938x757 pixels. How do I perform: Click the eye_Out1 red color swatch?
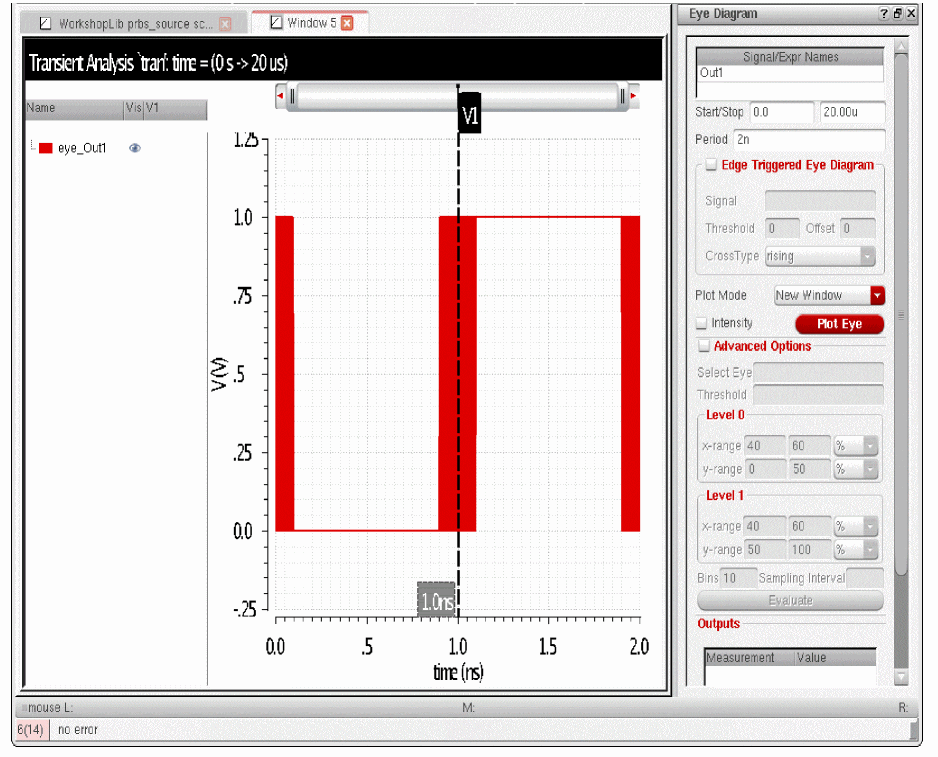(x=45, y=148)
